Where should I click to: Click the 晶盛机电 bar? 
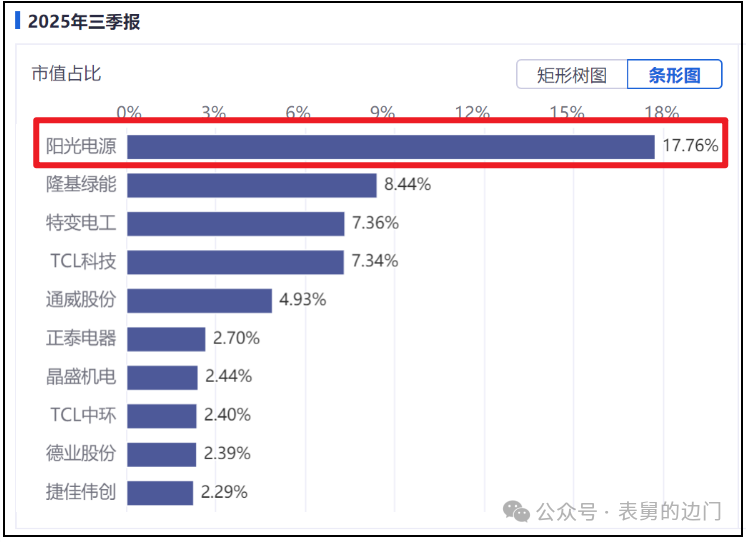(x=163, y=377)
